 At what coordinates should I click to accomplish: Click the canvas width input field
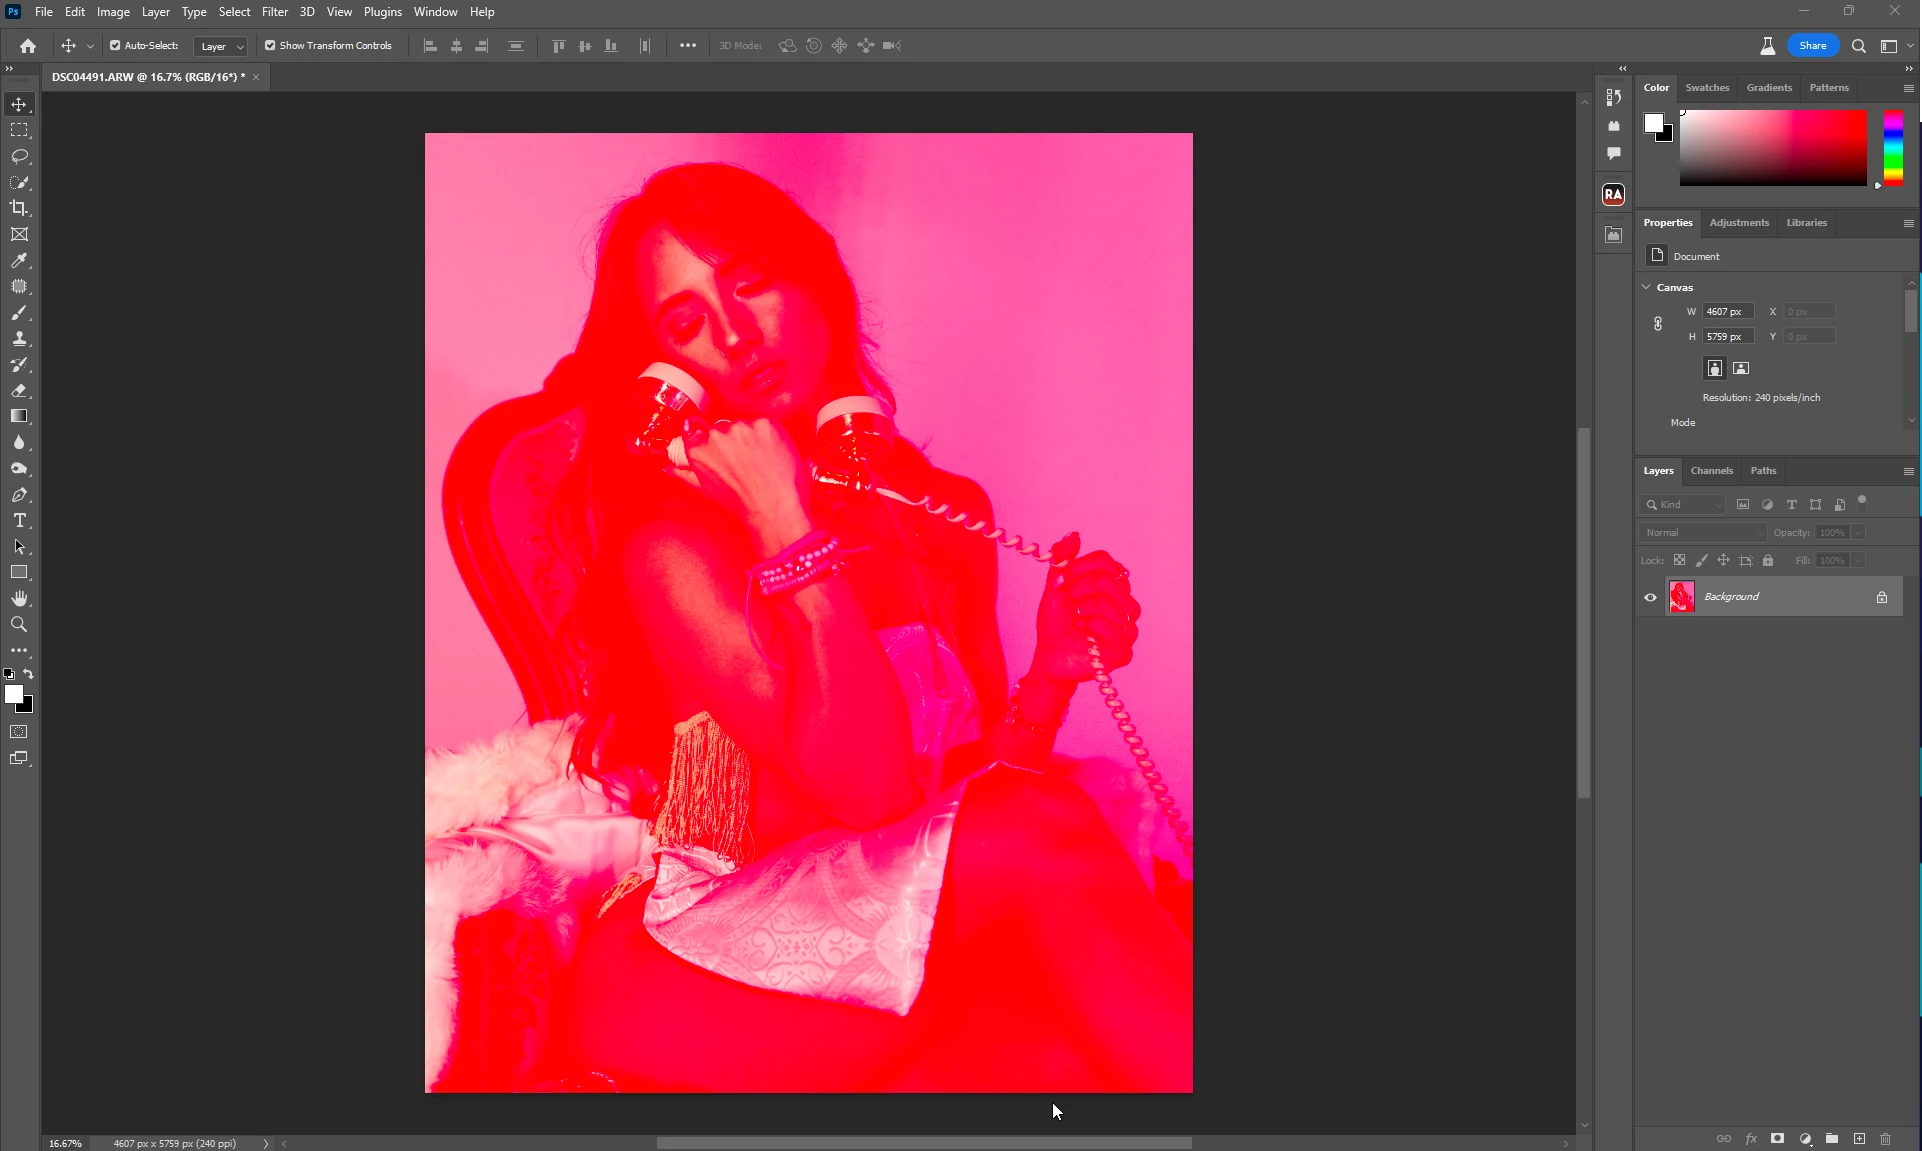(x=1727, y=312)
